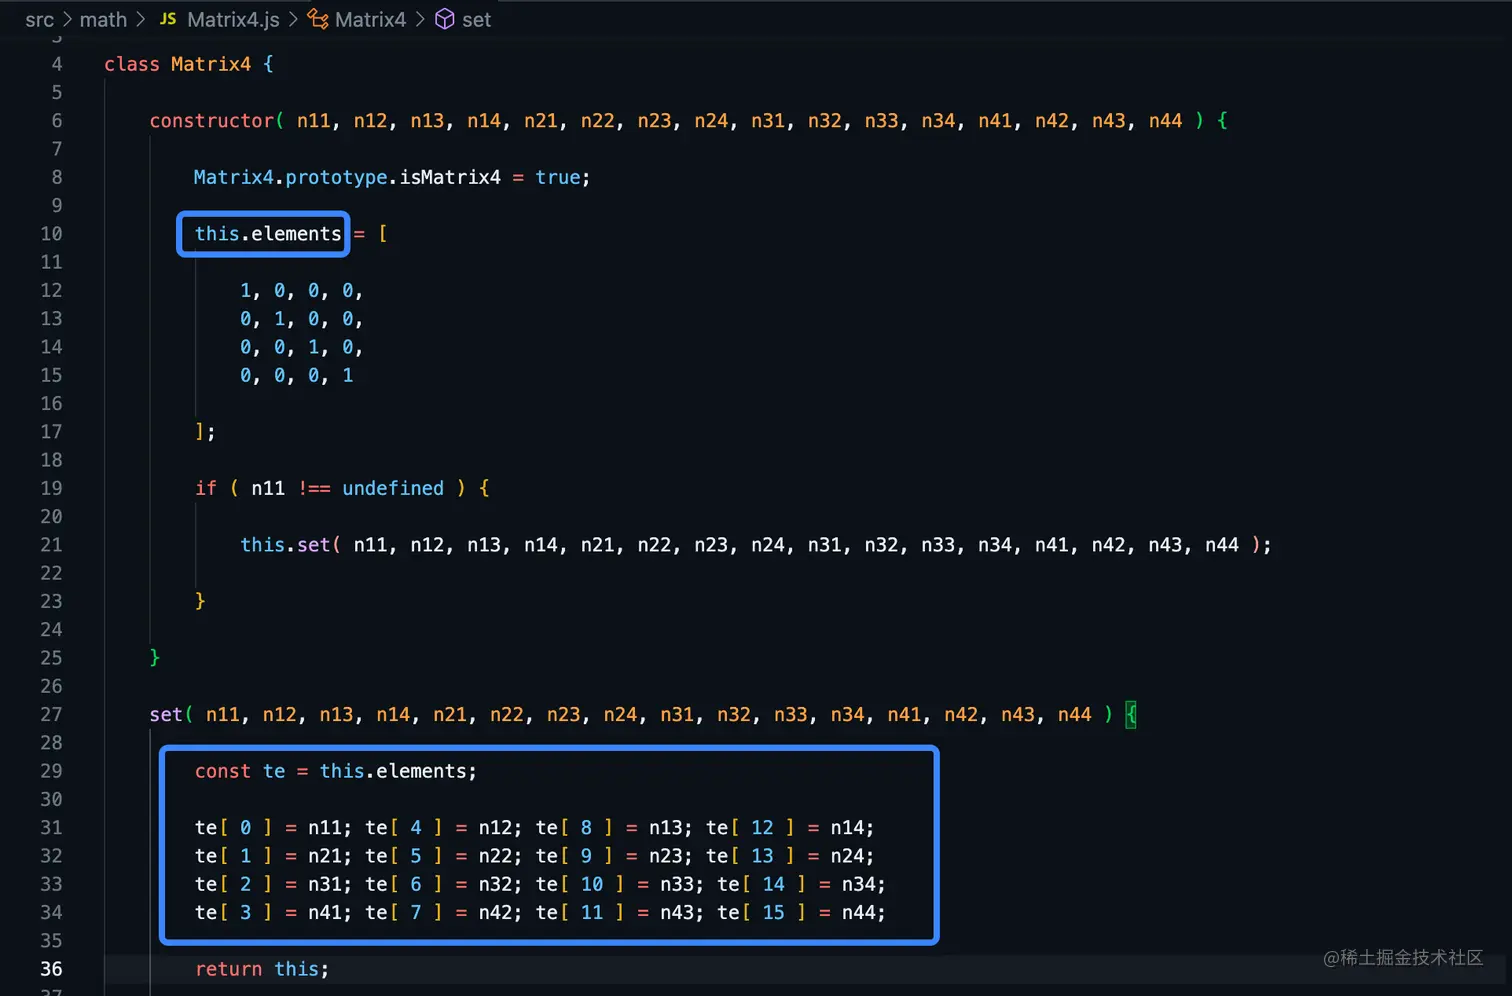Image resolution: width=1512 pixels, height=996 pixels.
Task: Click 'te[ 15 ]' on line 34
Action: tap(762, 912)
